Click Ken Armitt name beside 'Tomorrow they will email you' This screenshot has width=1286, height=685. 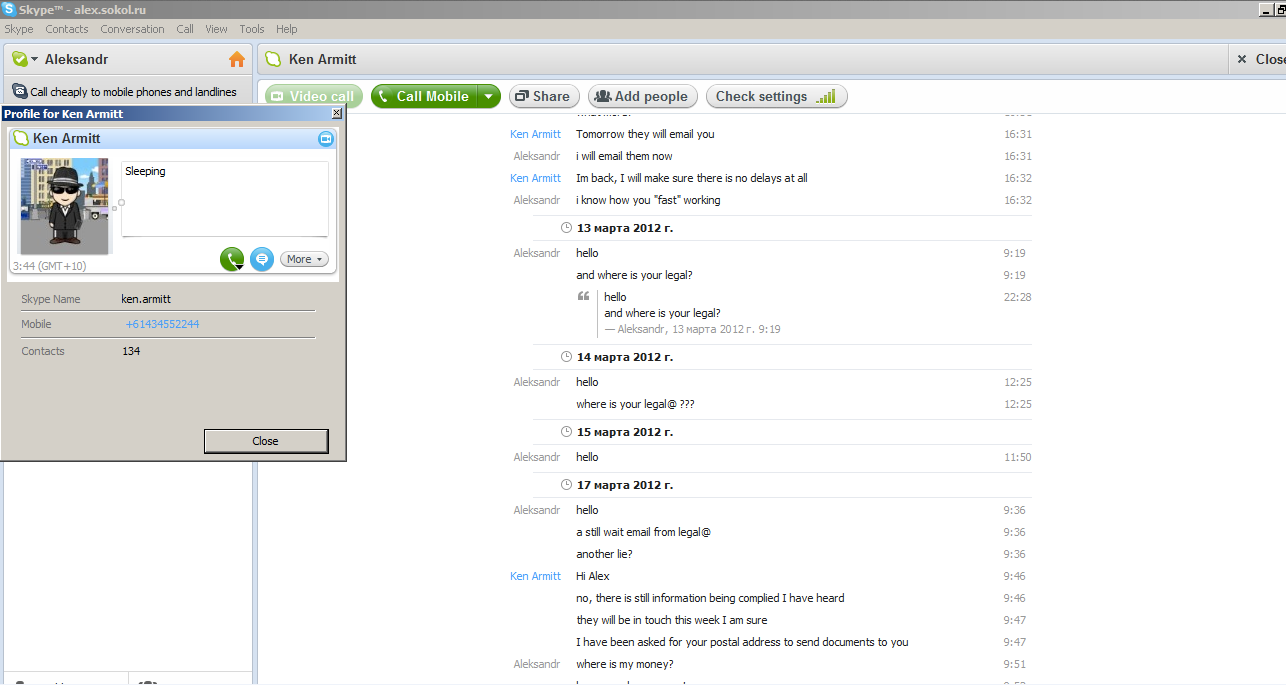pyautogui.click(x=535, y=134)
